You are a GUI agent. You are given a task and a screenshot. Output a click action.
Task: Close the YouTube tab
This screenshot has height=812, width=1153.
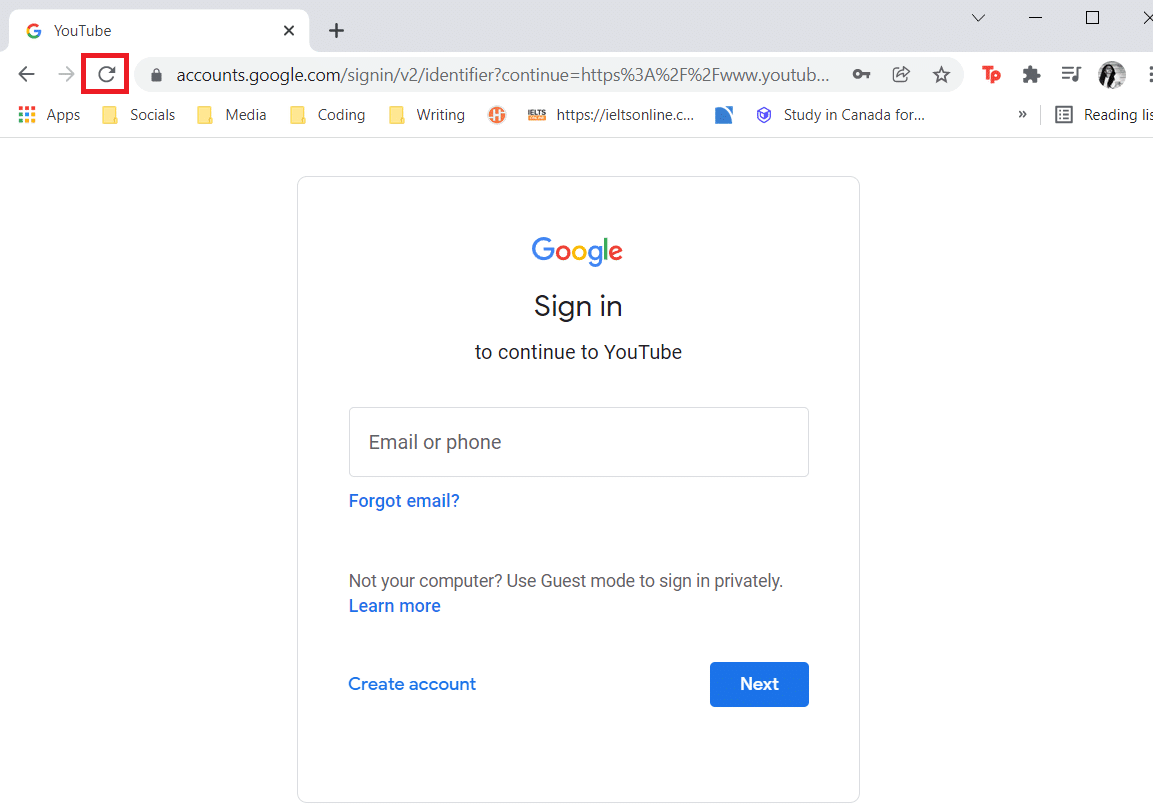(x=289, y=31)
